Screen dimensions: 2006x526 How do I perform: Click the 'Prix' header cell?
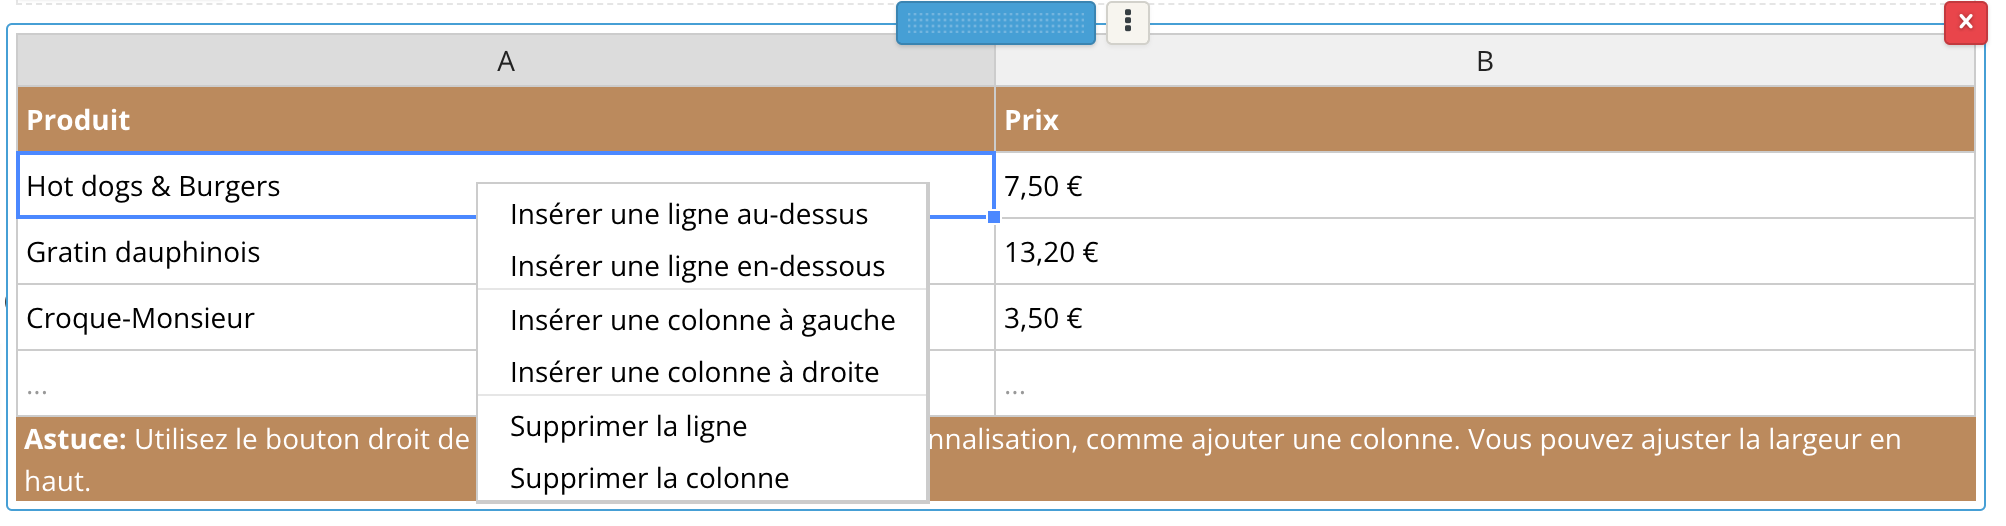pyautogui.click(x=1484, y=120)
